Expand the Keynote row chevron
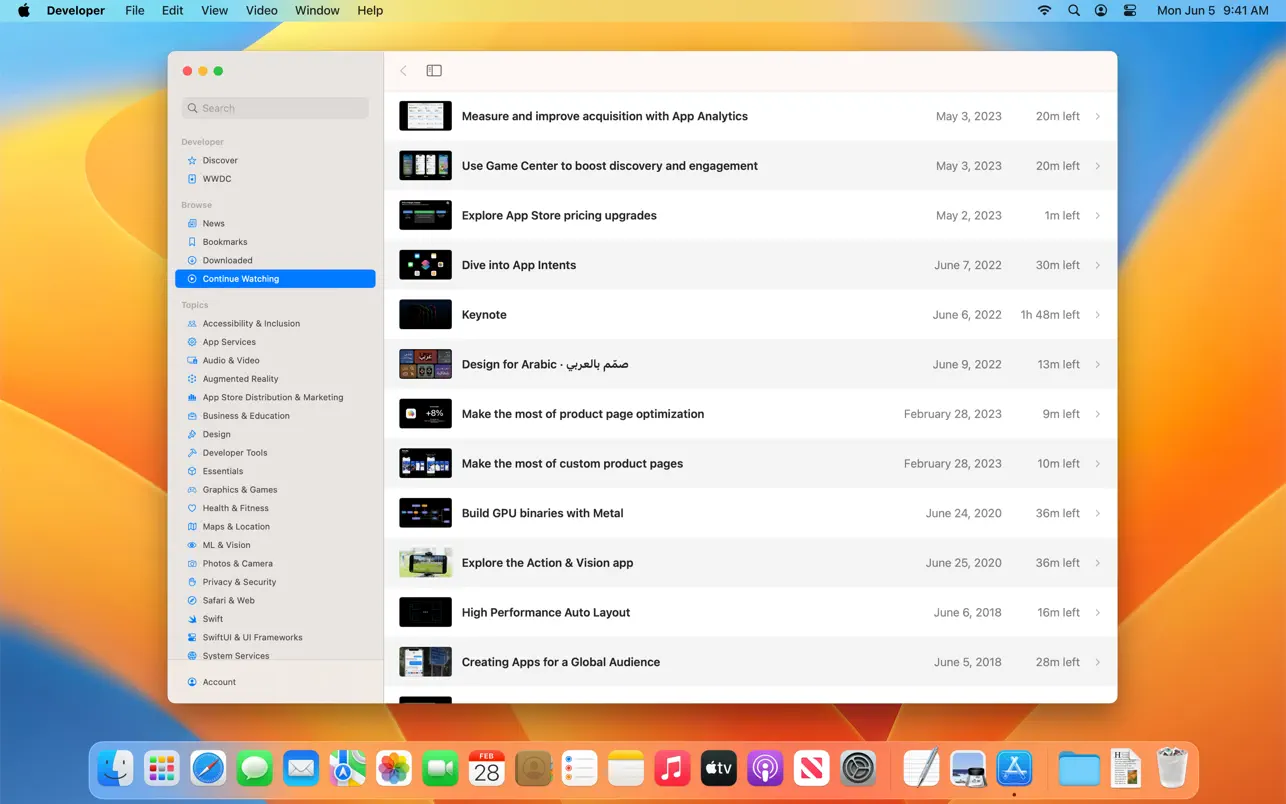 tap(1097, 315)
